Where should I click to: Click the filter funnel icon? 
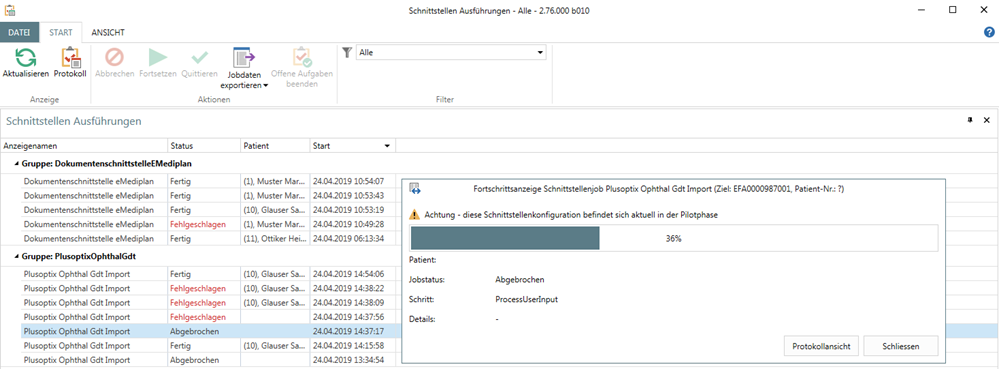[346, 53]
